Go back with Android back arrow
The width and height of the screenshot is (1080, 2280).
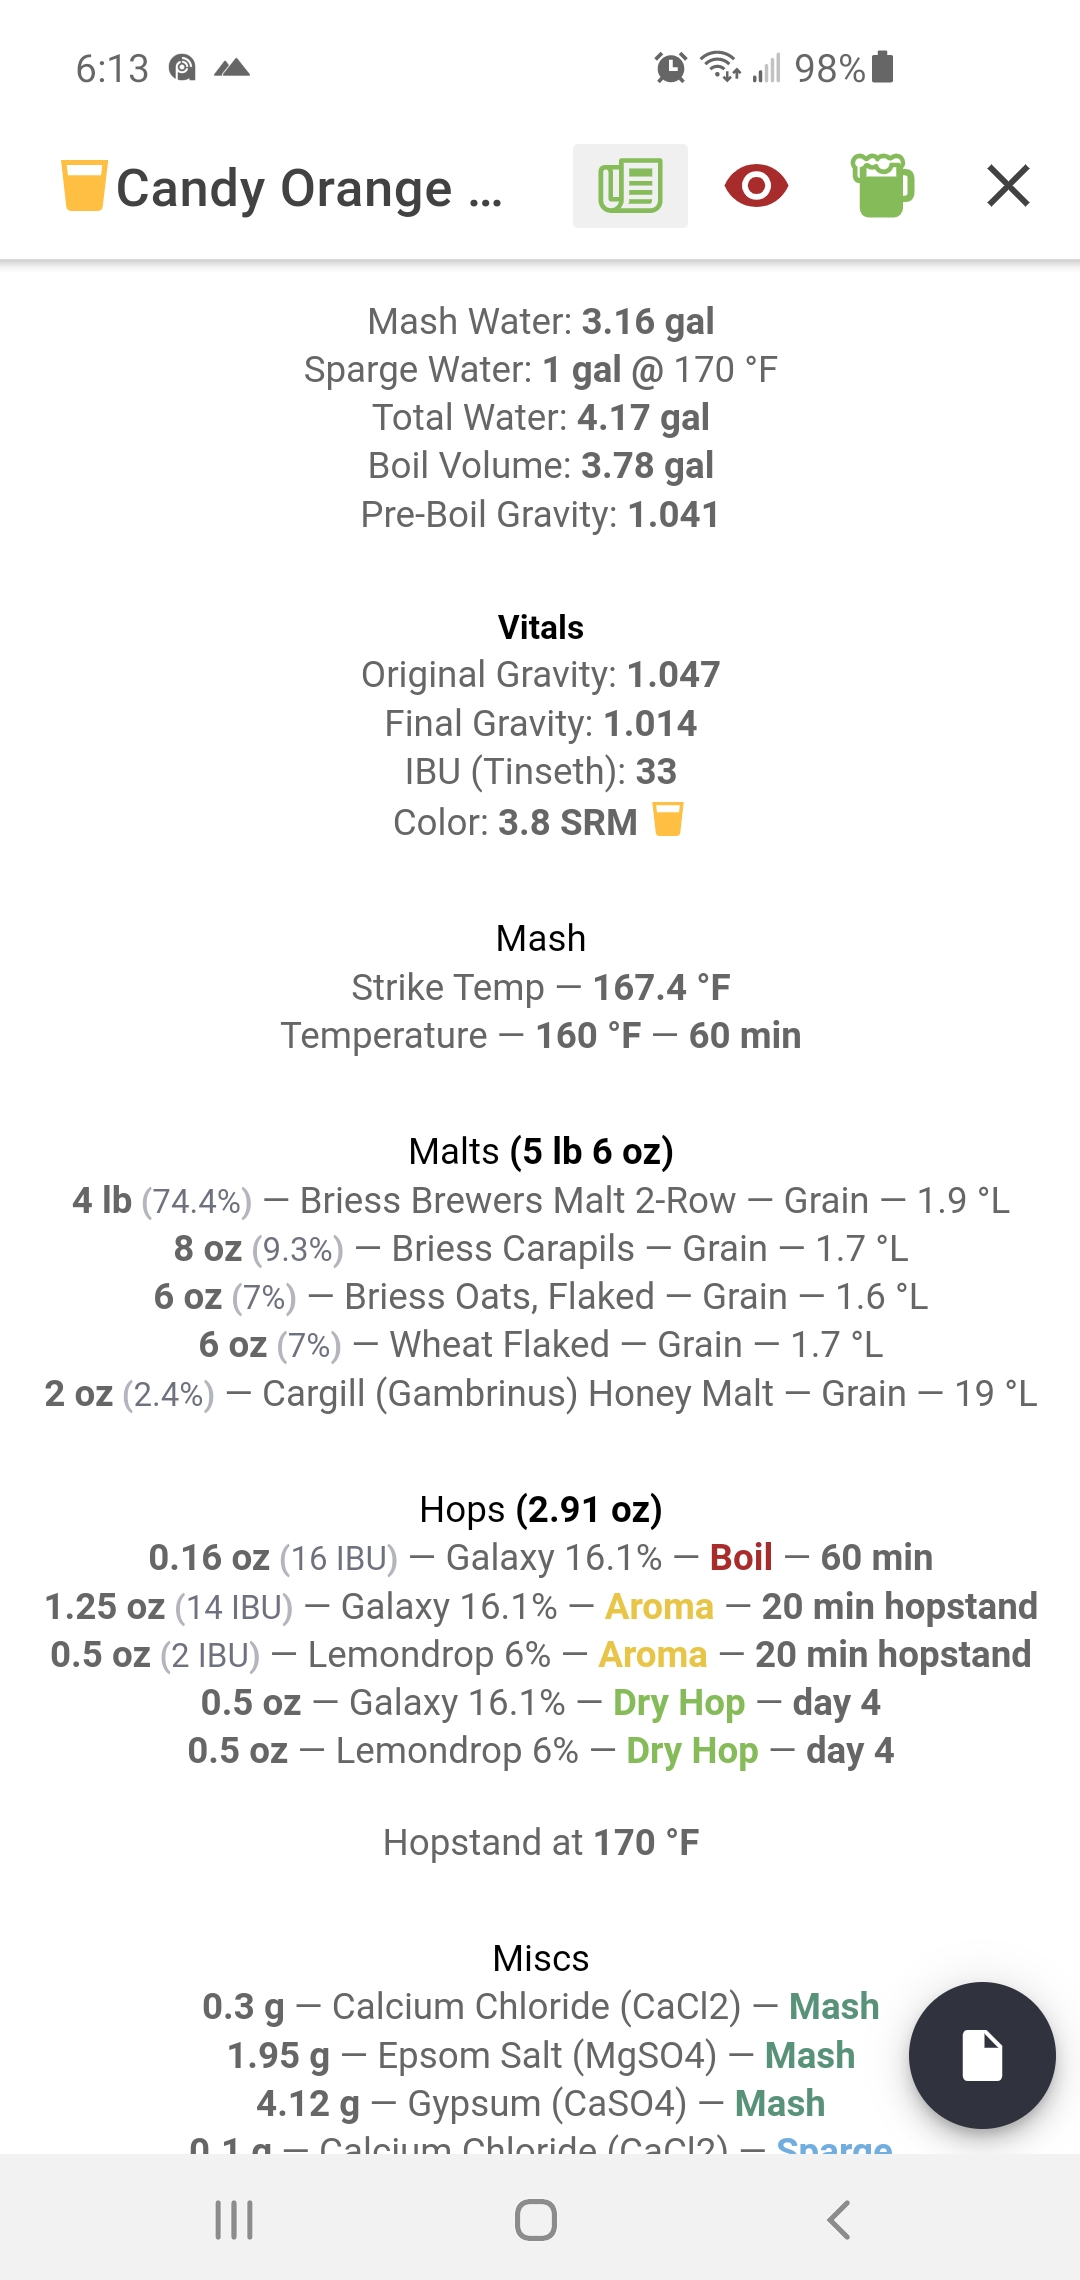(839, 2220)
